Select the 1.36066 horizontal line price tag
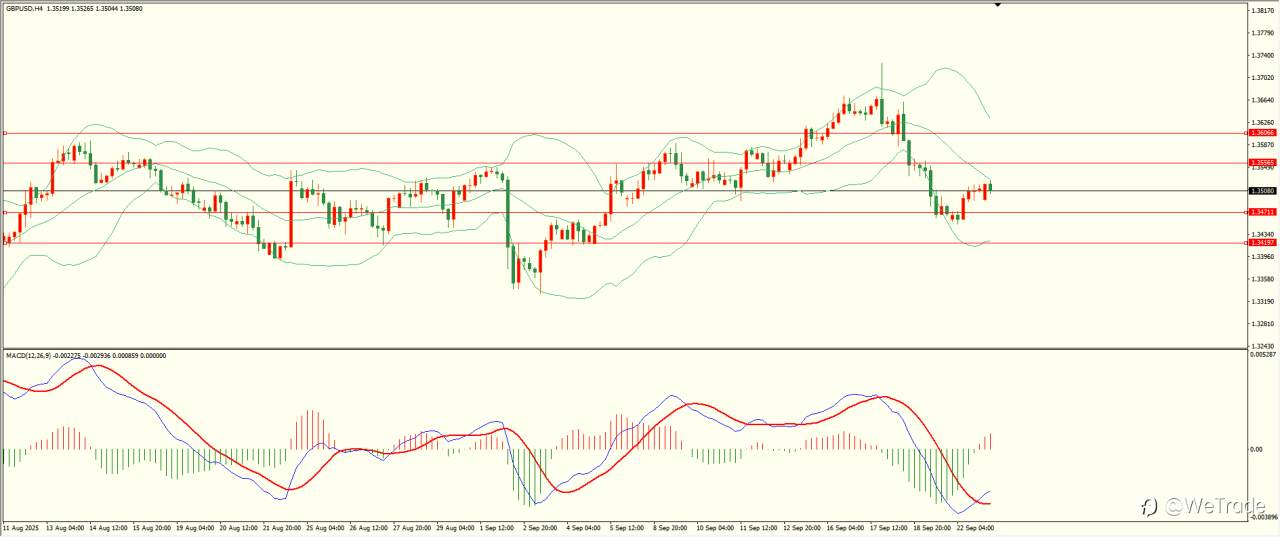The width and height of the screenshot is (1280, 537). click(1262, 132)
